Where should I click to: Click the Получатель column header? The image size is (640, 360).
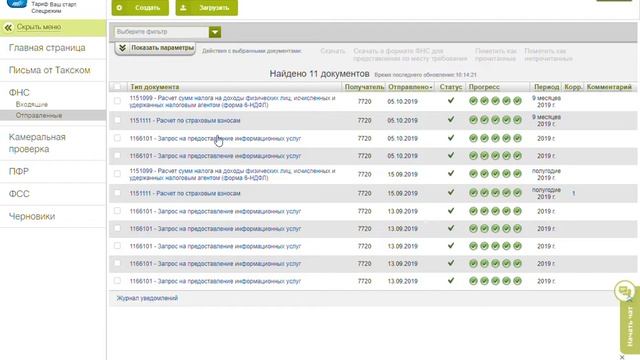pos(364,87)
